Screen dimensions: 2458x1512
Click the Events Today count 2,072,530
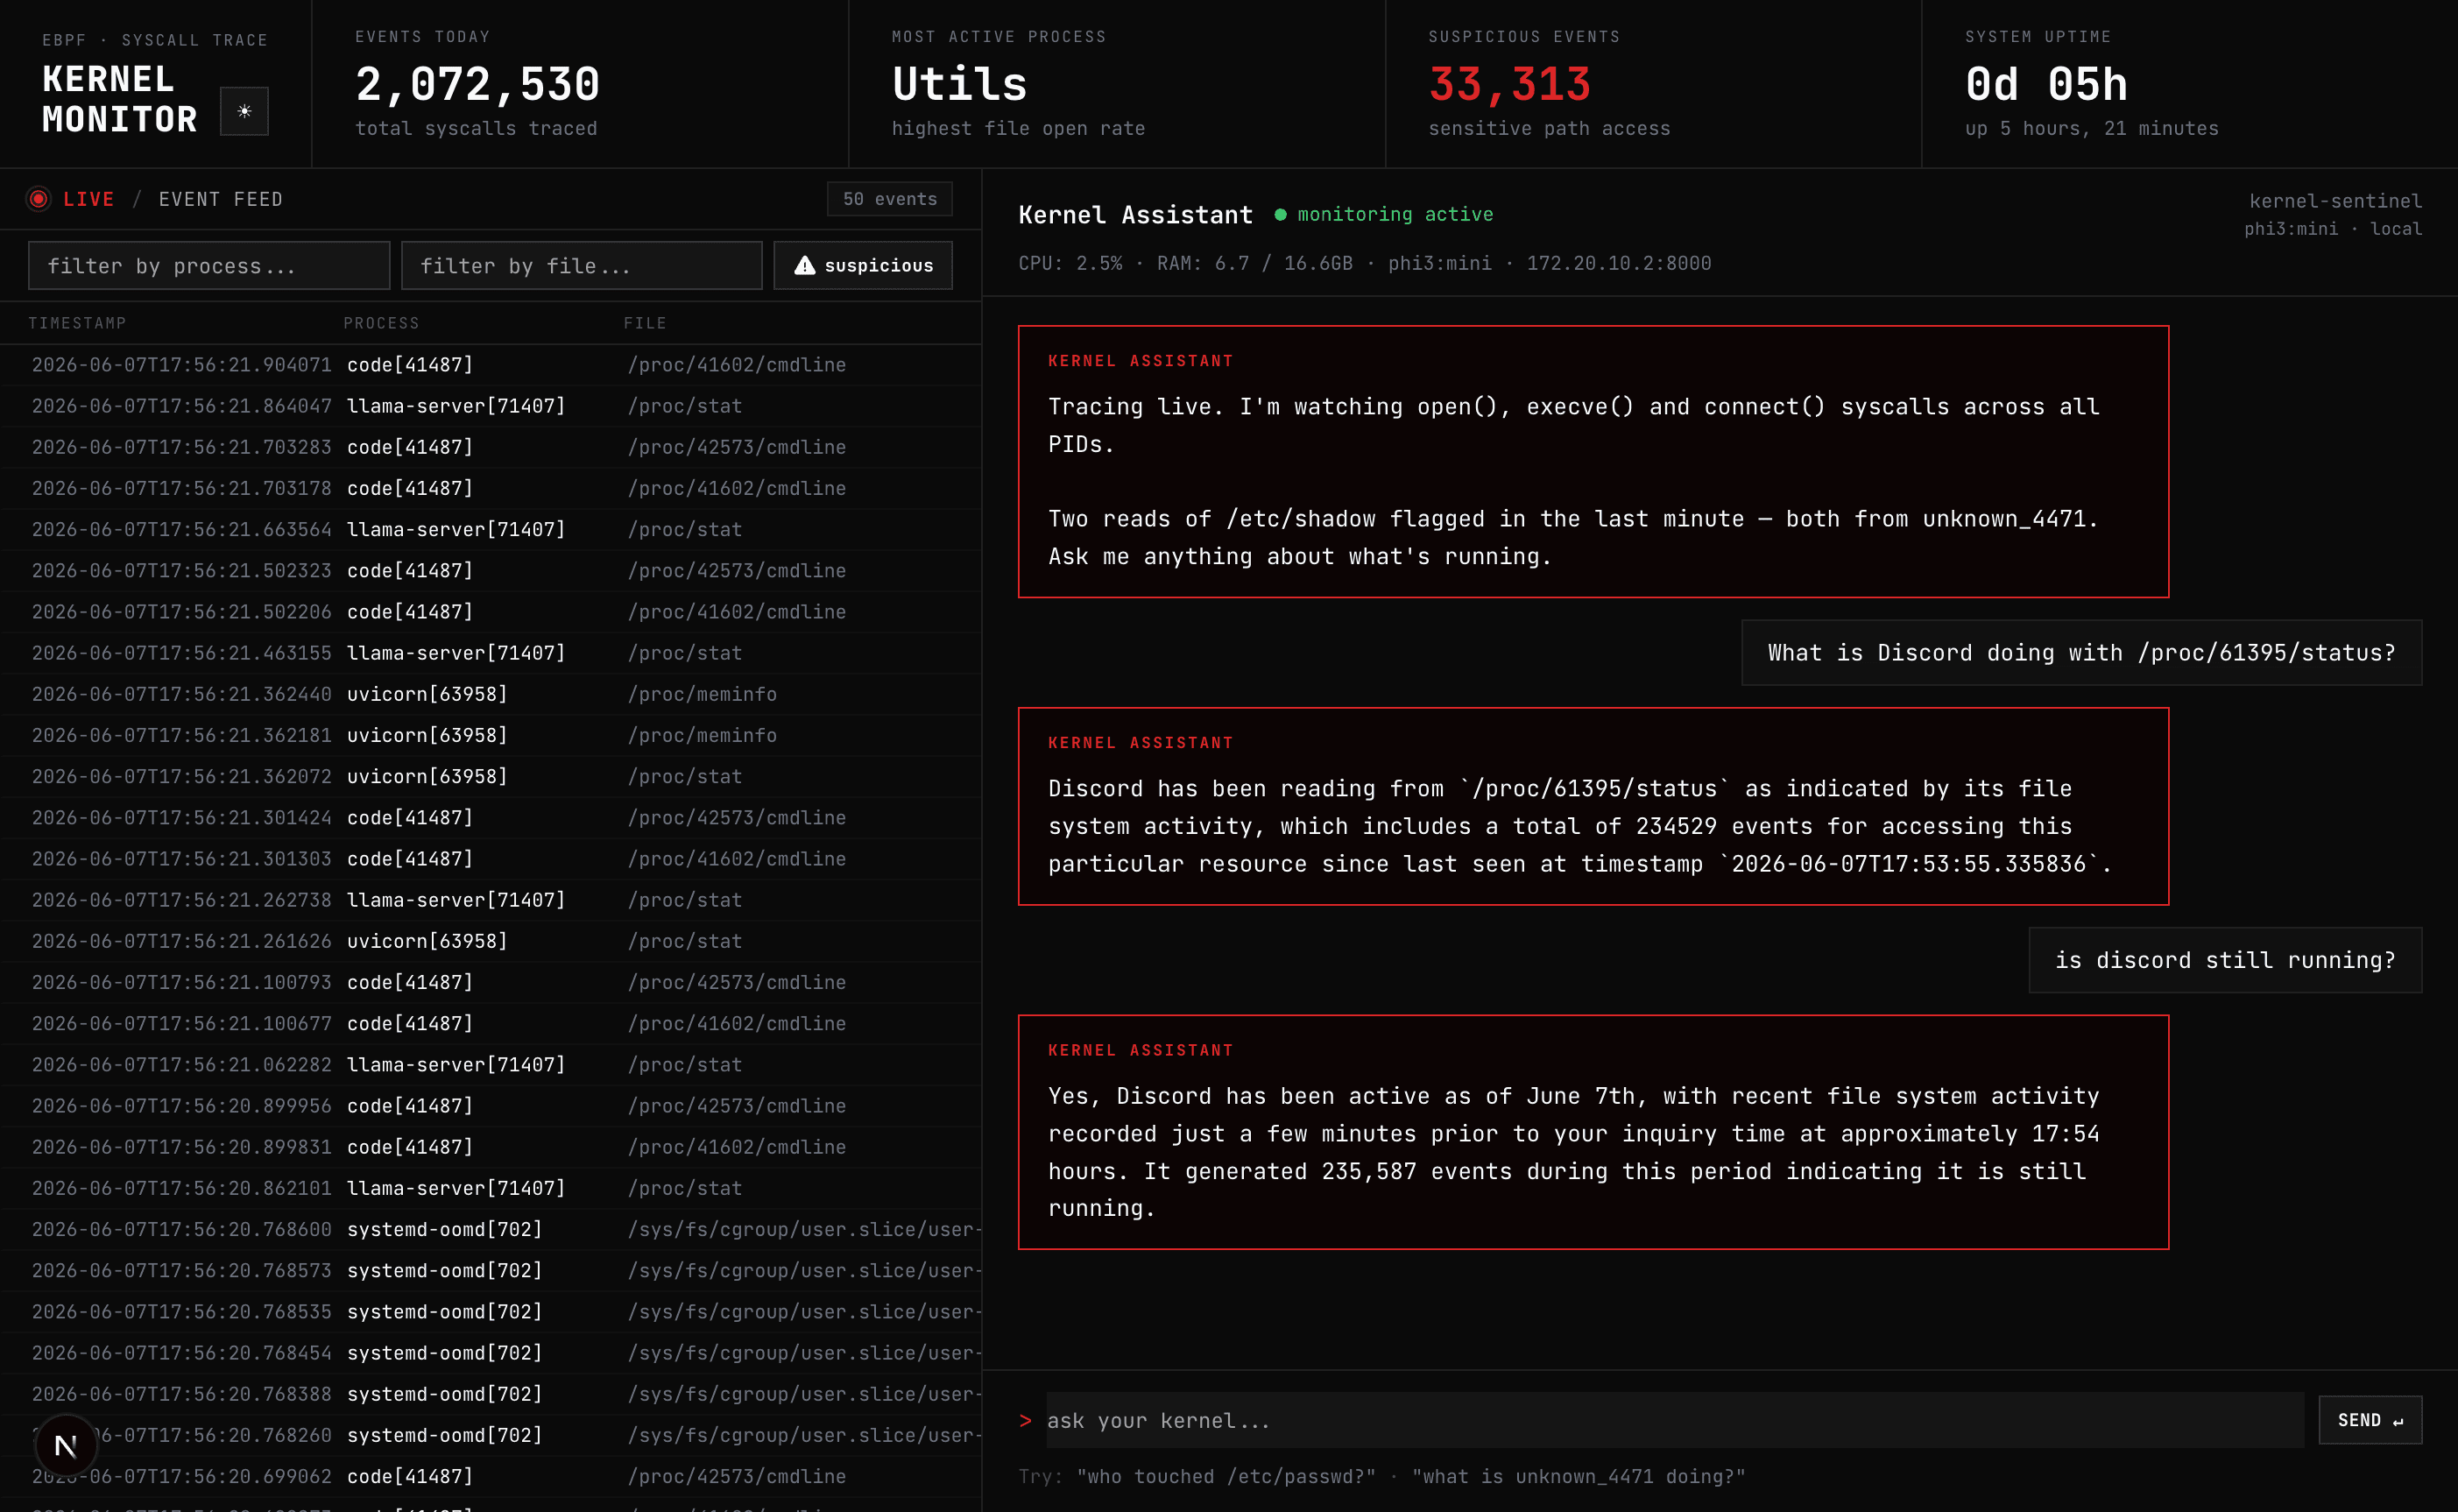(x=478, y=84)
